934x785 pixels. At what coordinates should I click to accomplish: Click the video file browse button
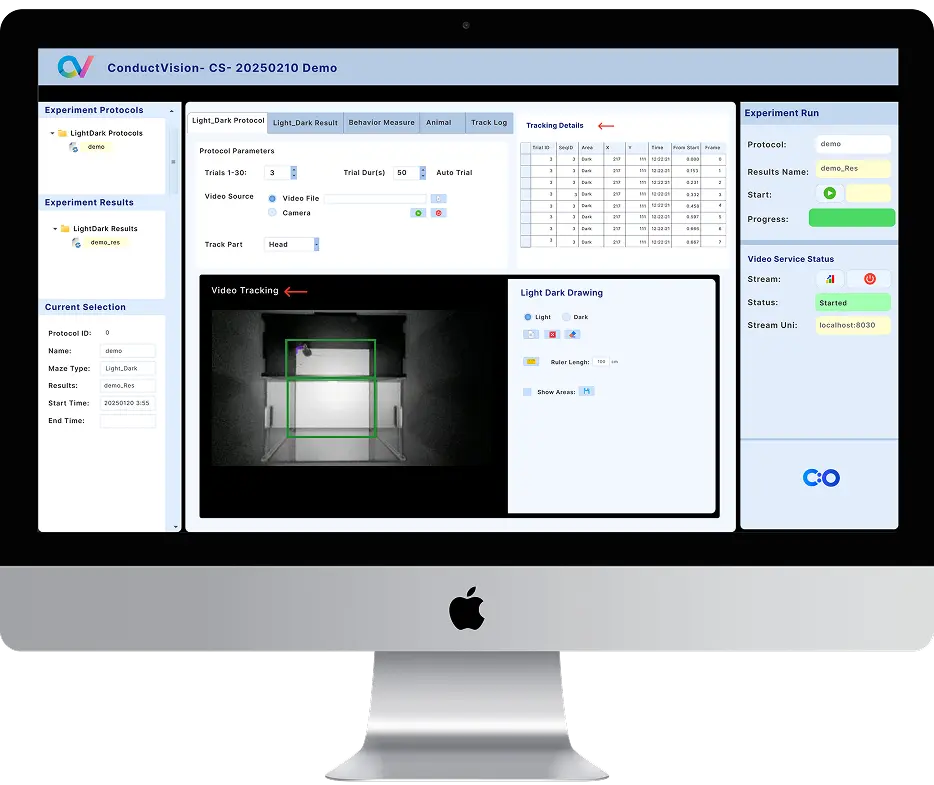coord(438,198)
